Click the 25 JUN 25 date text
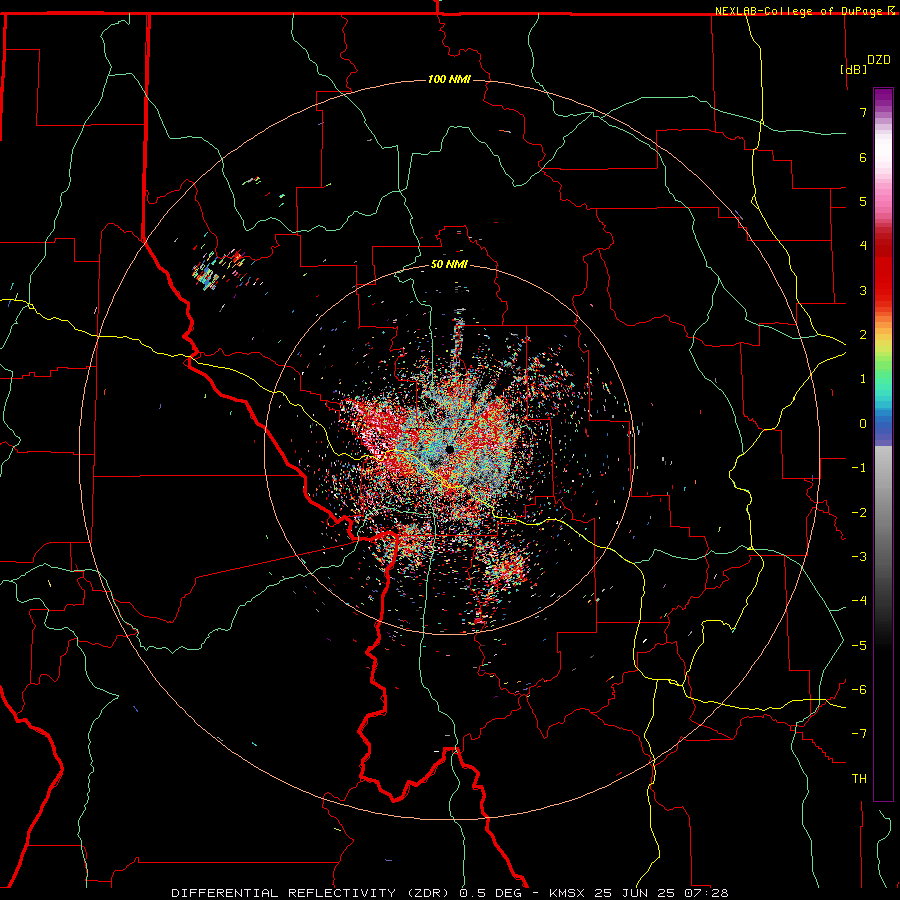This screenshot has height=900, width=900. tap(634, 893)
